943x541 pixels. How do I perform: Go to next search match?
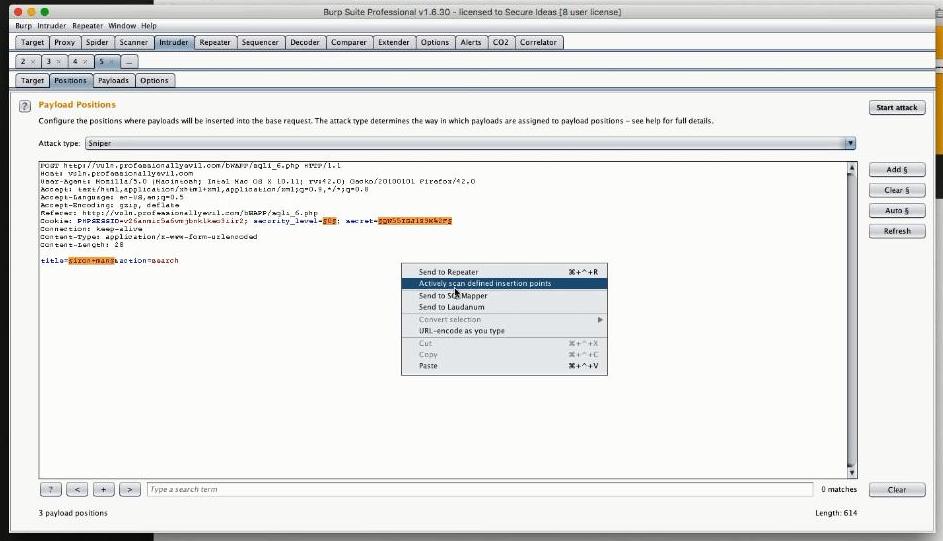point(129,489)
